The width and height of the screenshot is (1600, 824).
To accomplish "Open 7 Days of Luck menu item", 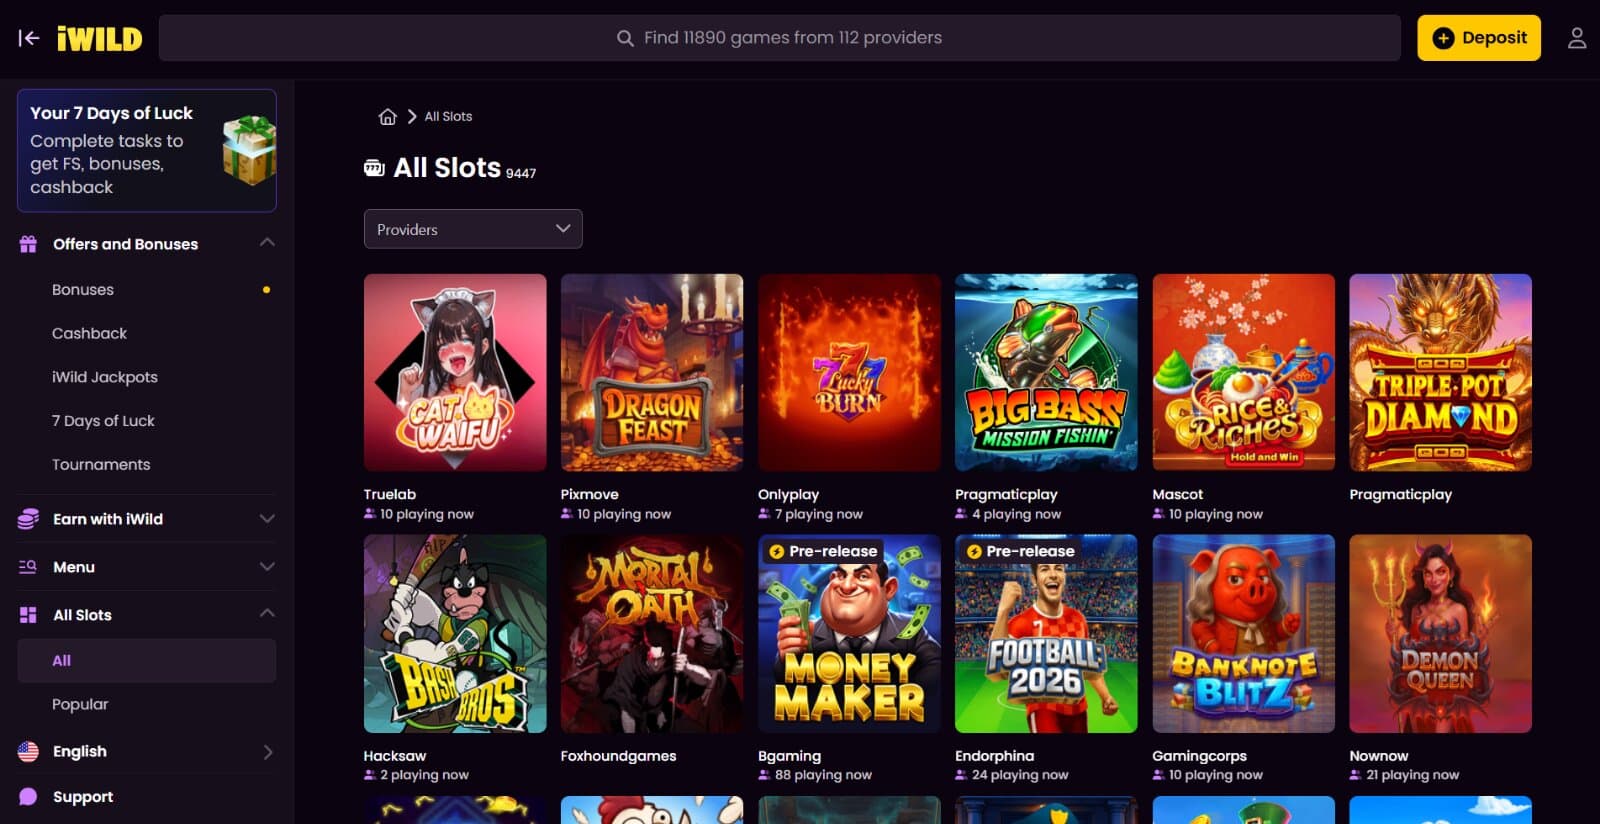I will [103, 421].
